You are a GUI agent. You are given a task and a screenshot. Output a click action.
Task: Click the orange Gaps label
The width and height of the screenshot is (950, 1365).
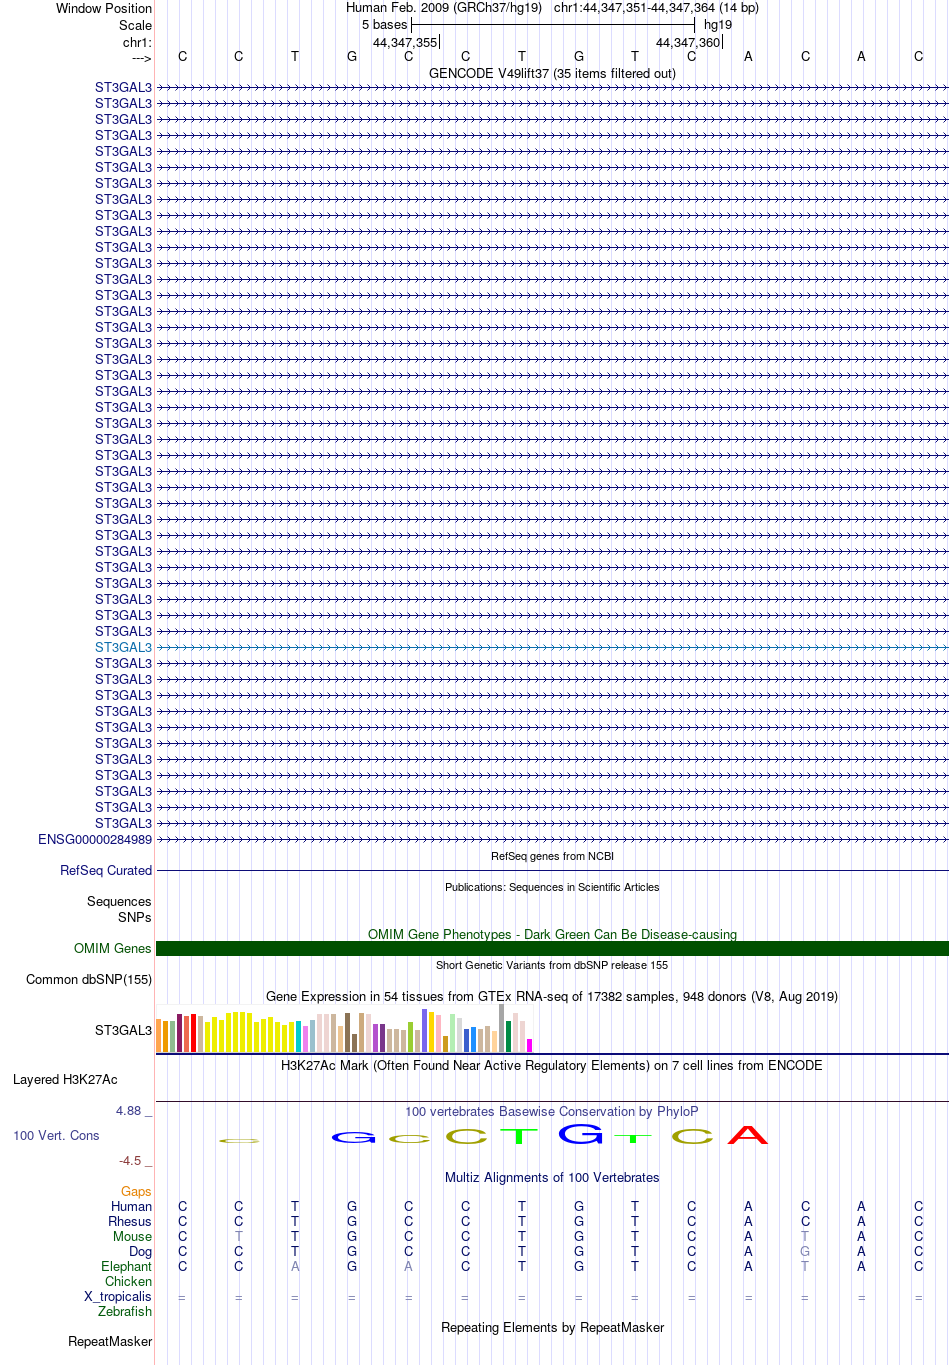click(136, 1191)
